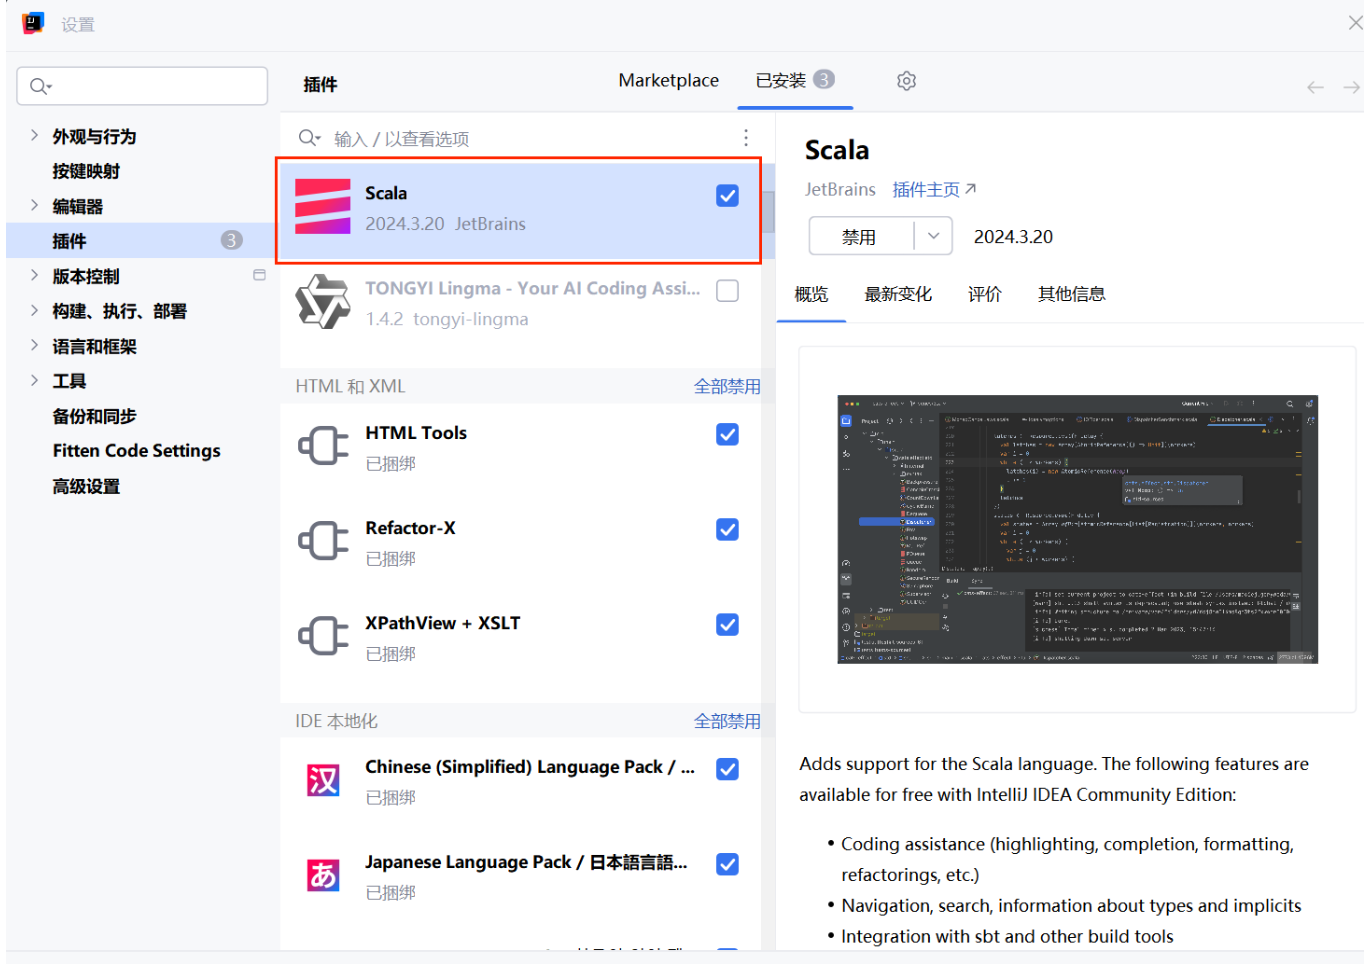Screen dimensions: 1364x964
Task: Switch to the Marketplace tab
Action: click(668, 80)
